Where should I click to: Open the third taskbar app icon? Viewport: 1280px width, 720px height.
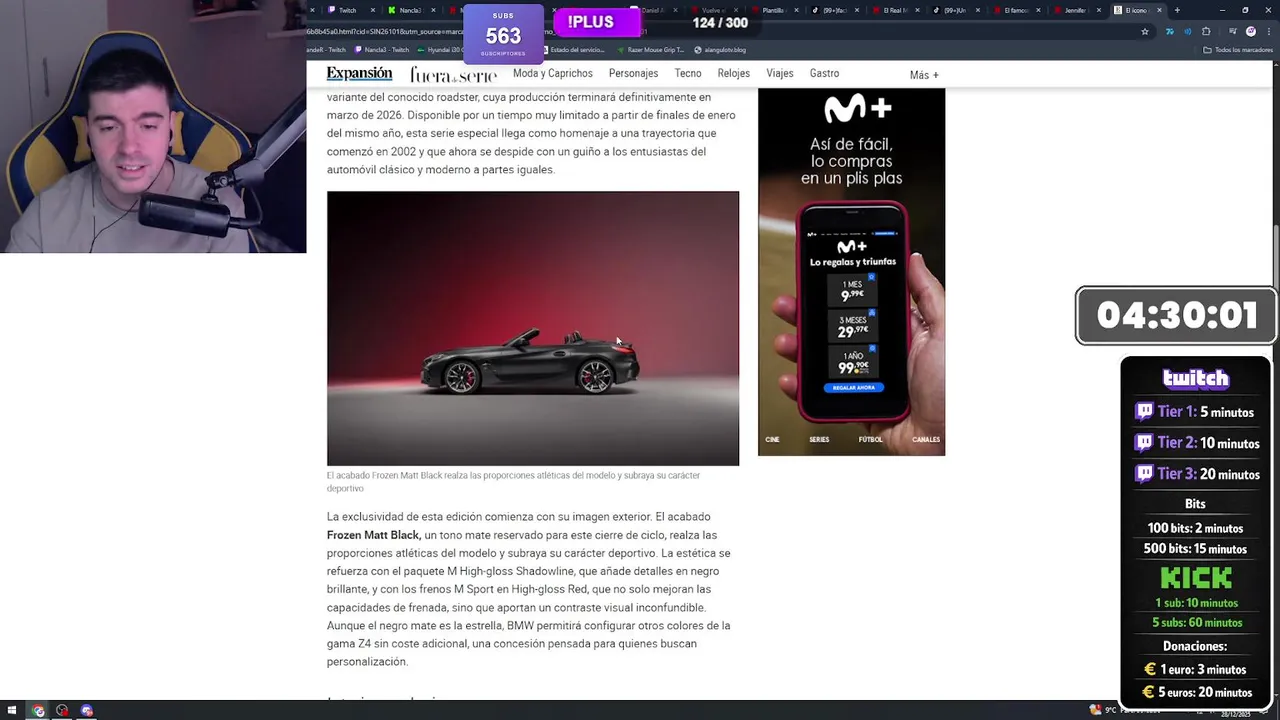(86, 711)
